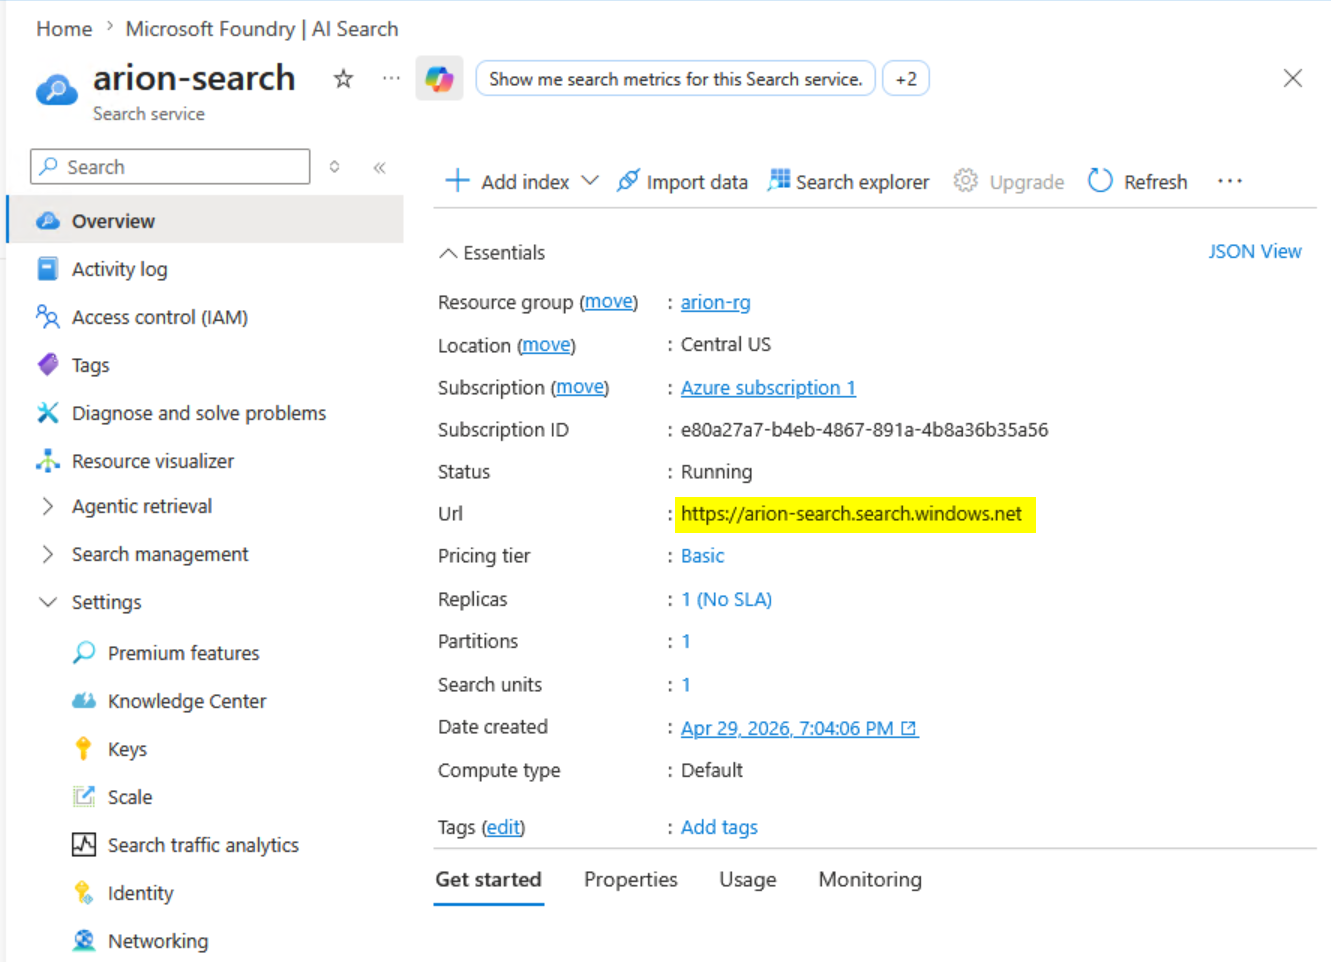Click the Identity key icon
Viewport: 1331px width, 962px height.
tap(84, 893)
